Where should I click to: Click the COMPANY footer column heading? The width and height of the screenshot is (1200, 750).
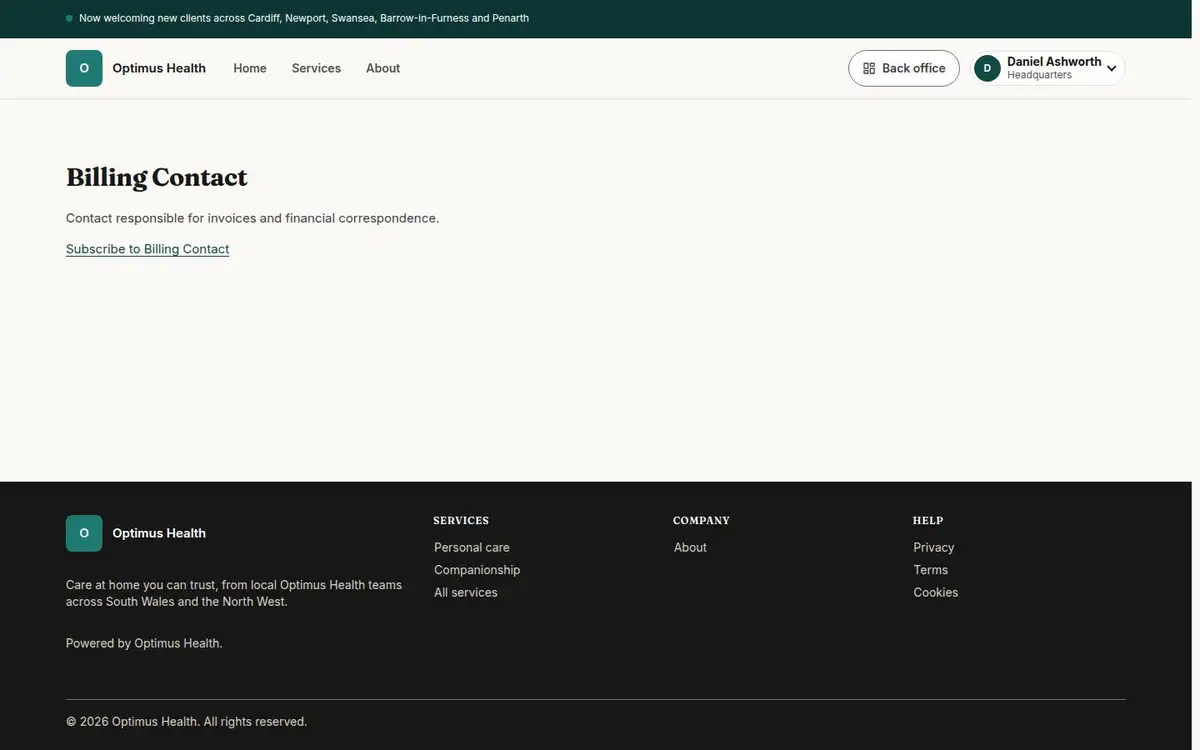click(701, 520)
